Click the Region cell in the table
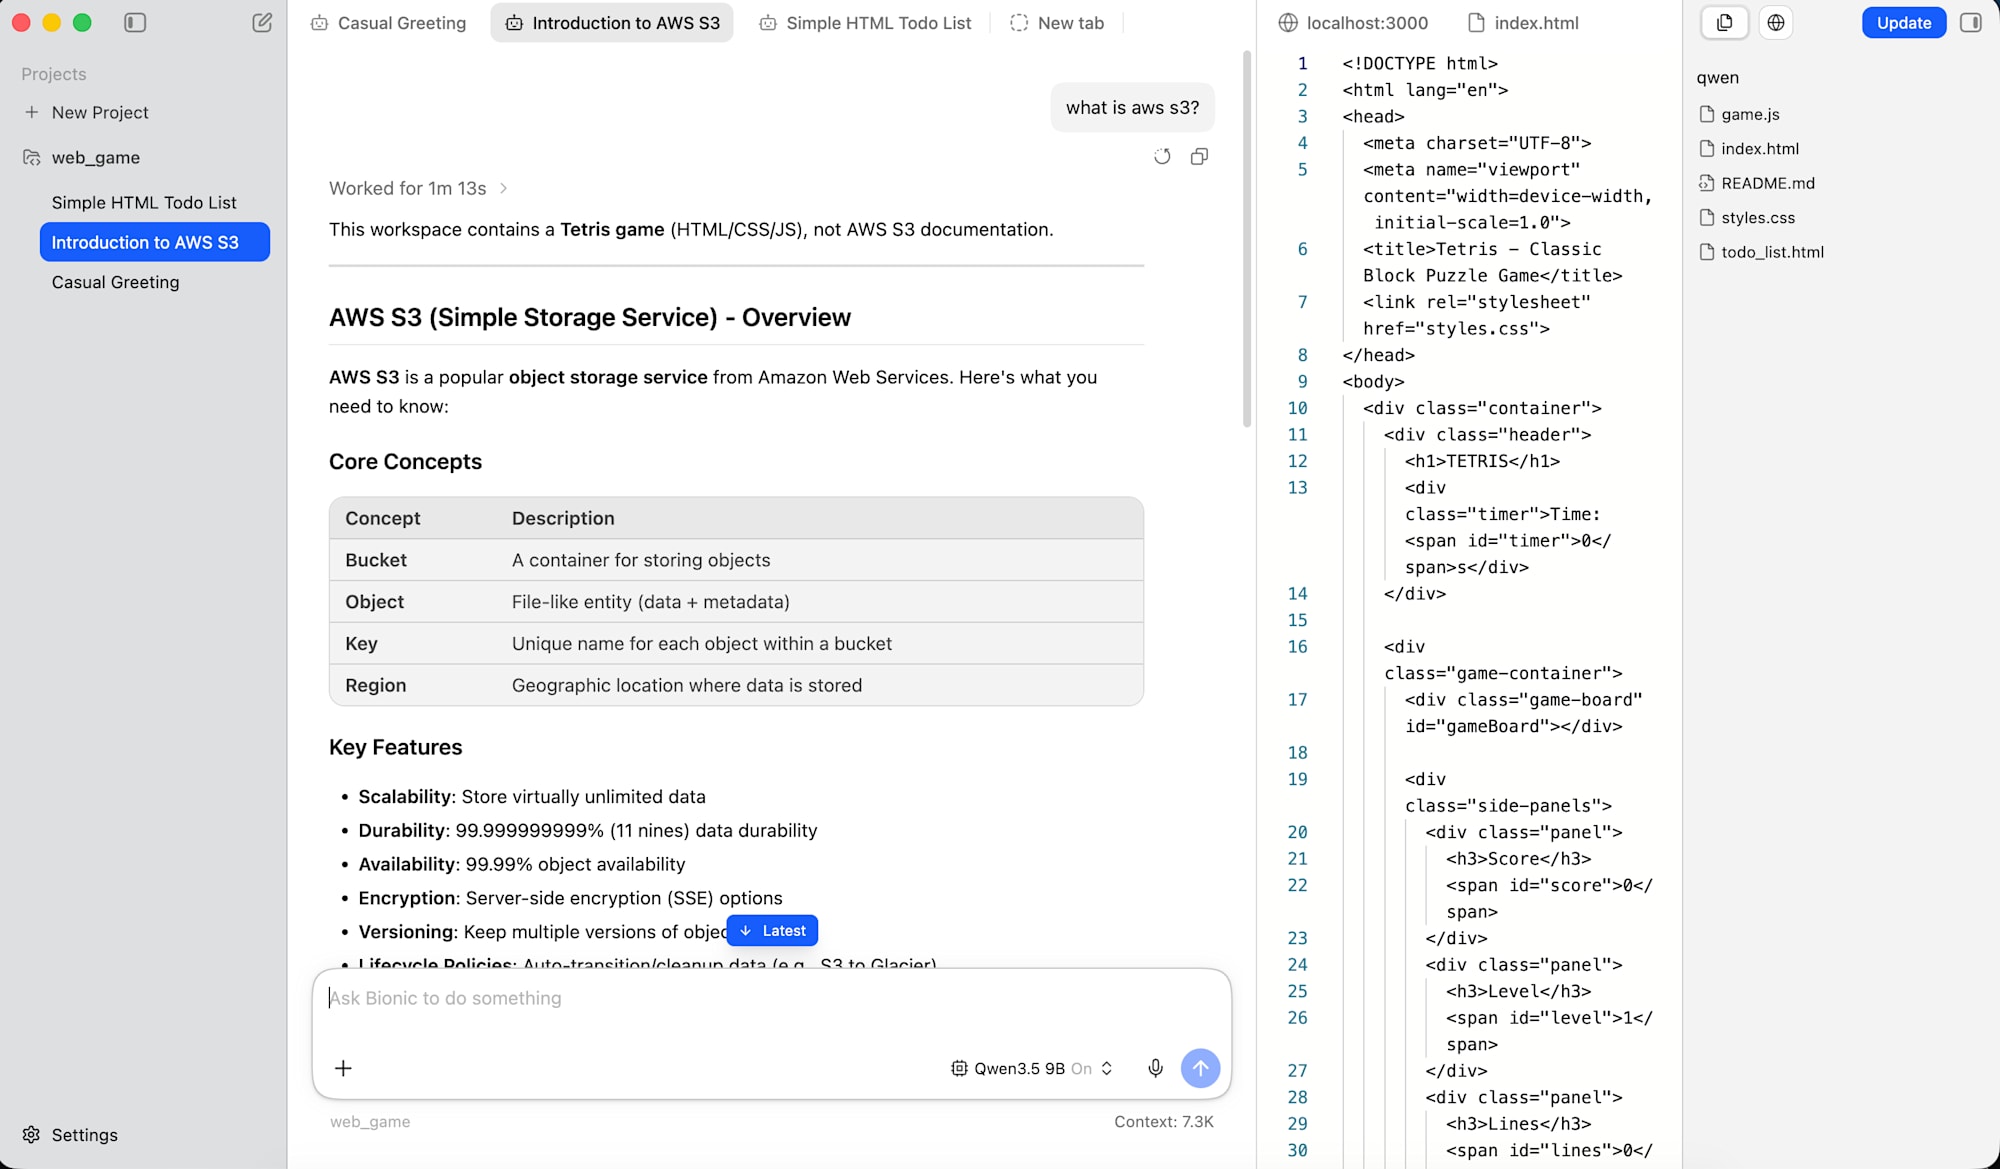Screen dimensions: 2000x1169 click(376, 685)
